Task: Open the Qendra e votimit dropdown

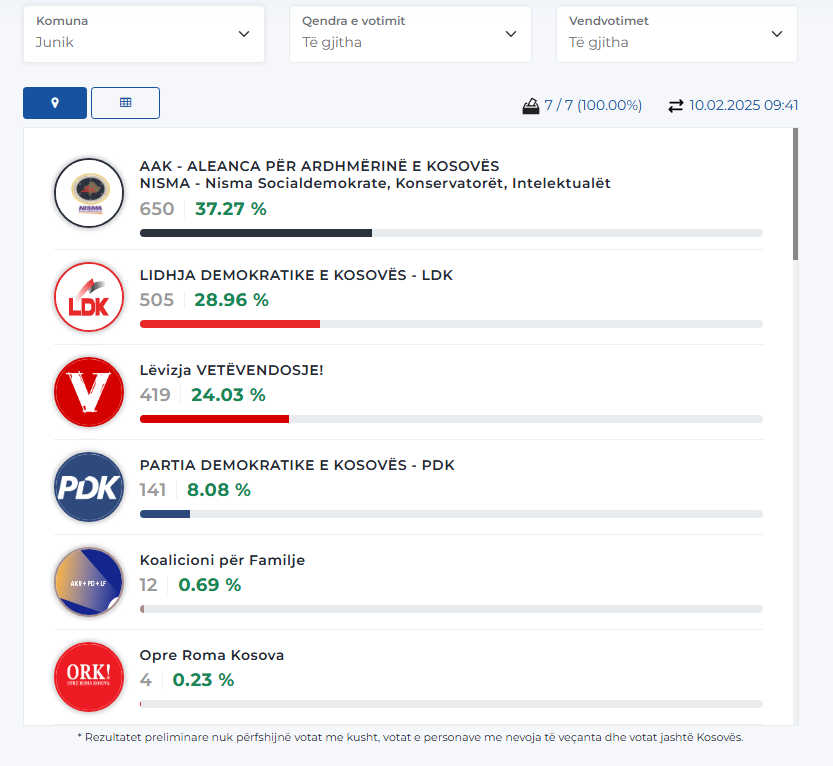Action: pos(410,34)
